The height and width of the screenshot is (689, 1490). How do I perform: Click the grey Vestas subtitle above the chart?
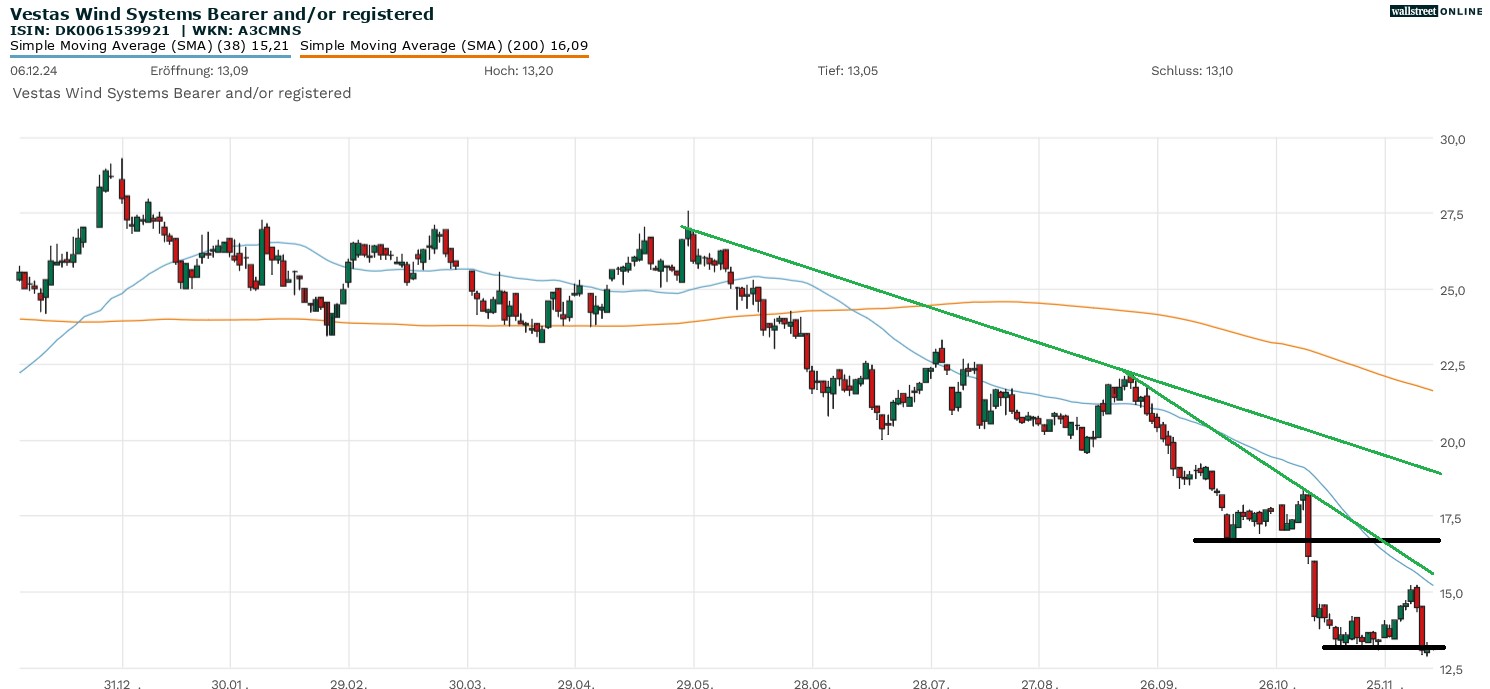[x=182, y=93]
